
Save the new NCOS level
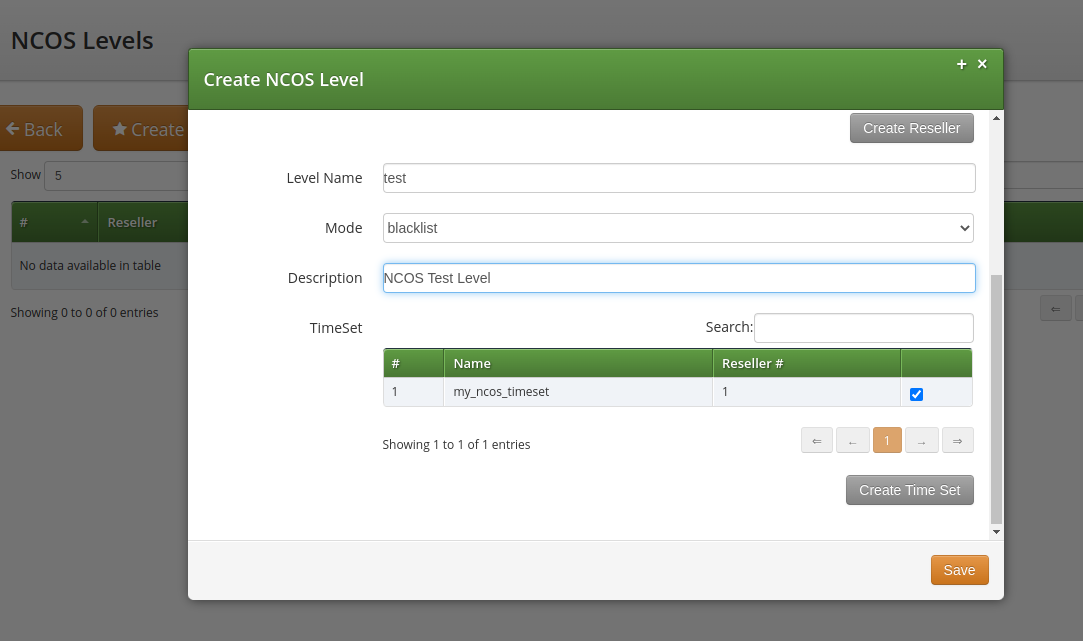click(x=959, y=569)
